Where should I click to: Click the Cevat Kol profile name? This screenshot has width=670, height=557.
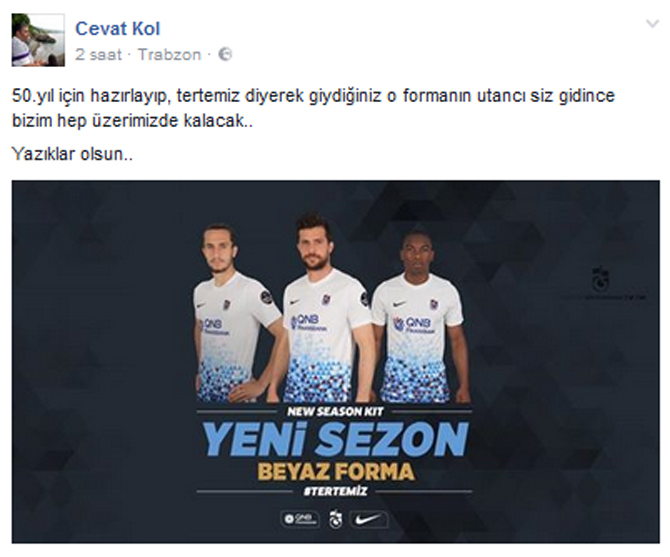pyautogui.click(x=118, y=29)
